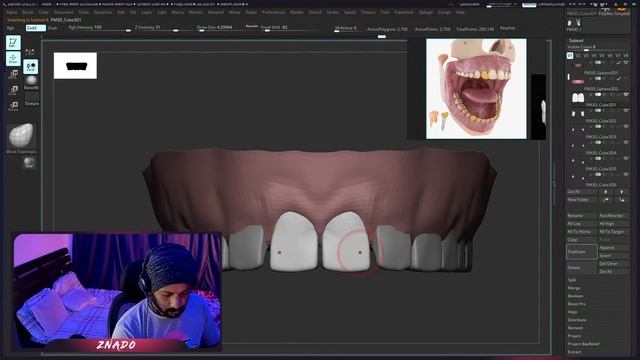Click the move subtool up arrow
640x360 pixels.
(x=606, y=191)
